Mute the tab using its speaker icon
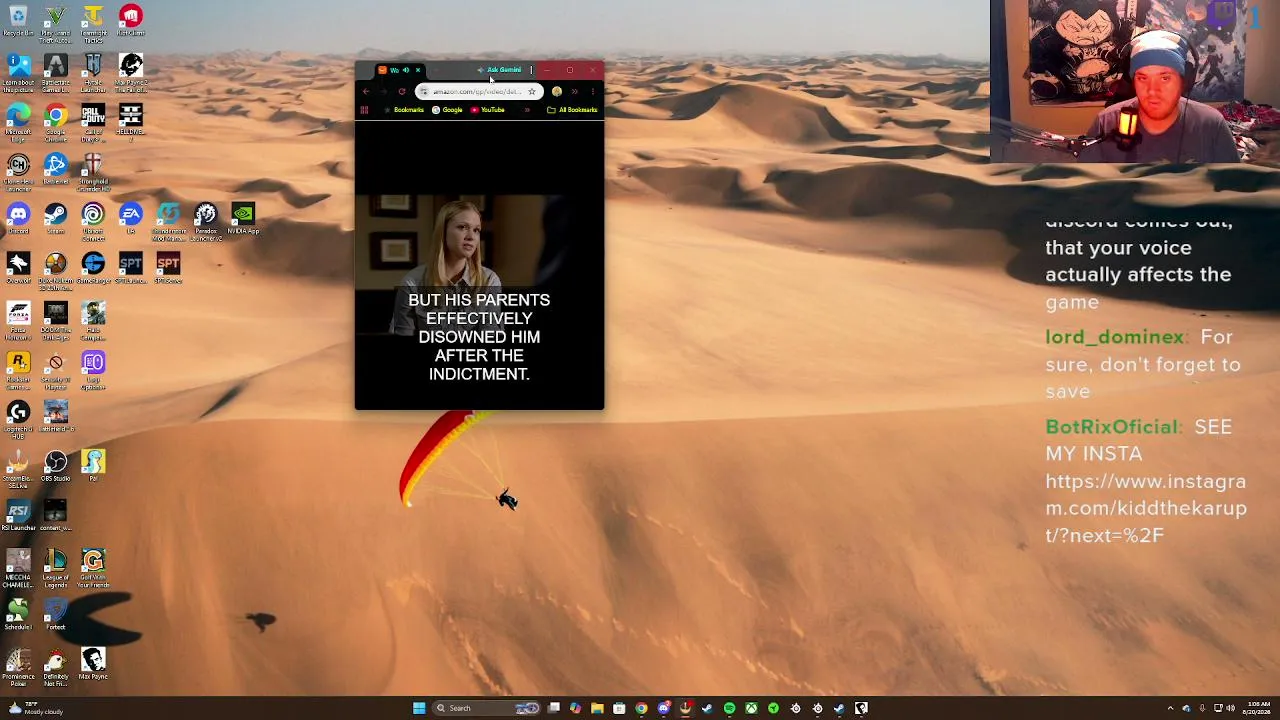This screenshot has width=1280, height=720. [x=405, y=70]
